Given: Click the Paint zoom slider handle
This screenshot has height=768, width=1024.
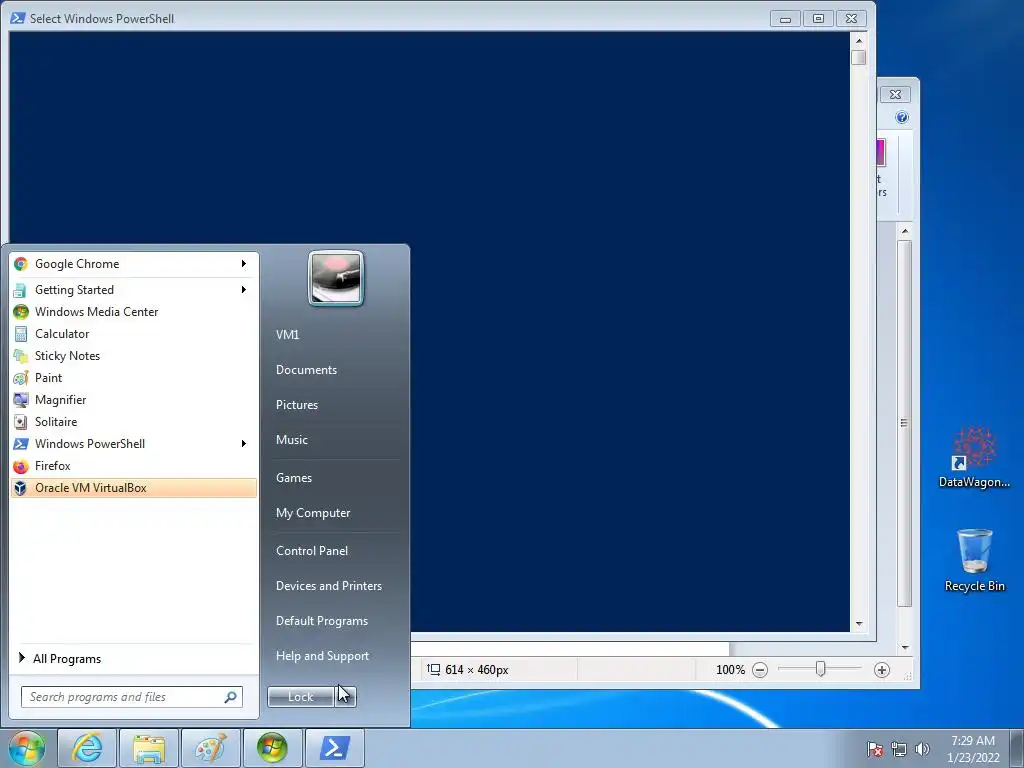Looking at the screenshot, I should pos(820,669).
